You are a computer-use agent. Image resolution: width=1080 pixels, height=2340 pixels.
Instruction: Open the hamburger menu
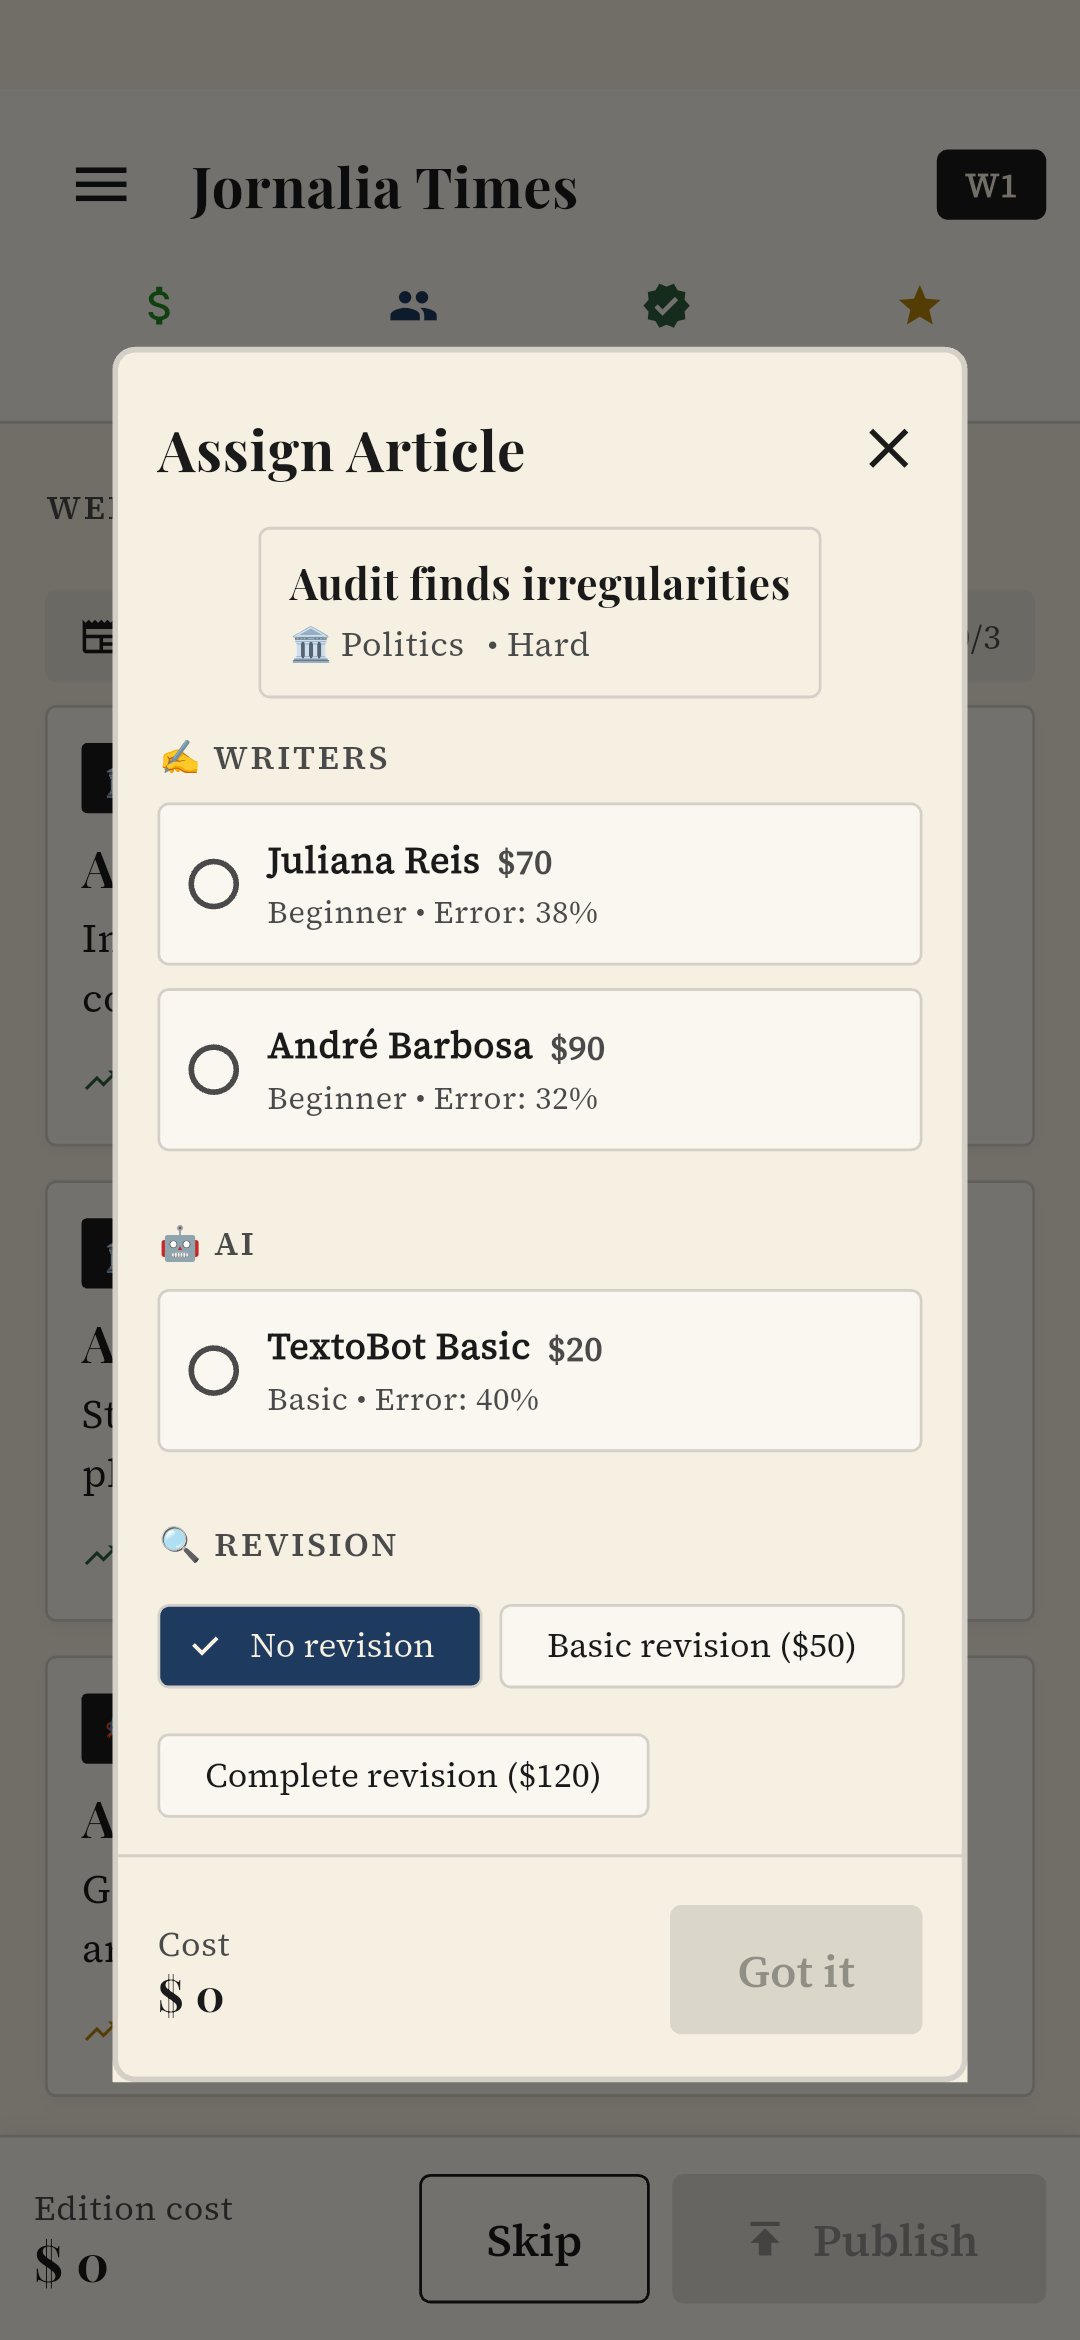101,185
